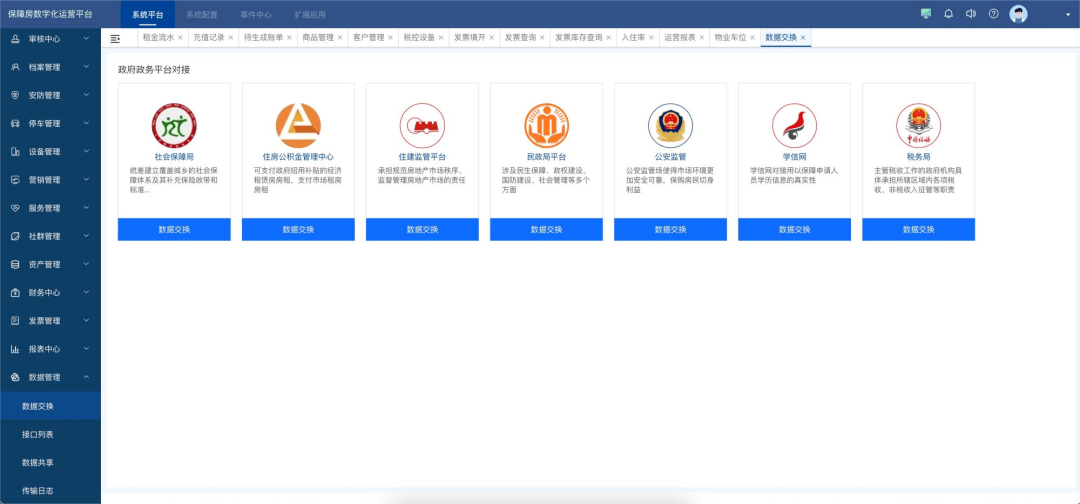Expand 档案管理 menu chevron
Image resolution: width=1080 pixels, height=504 pixels.
tap(86, 67)
